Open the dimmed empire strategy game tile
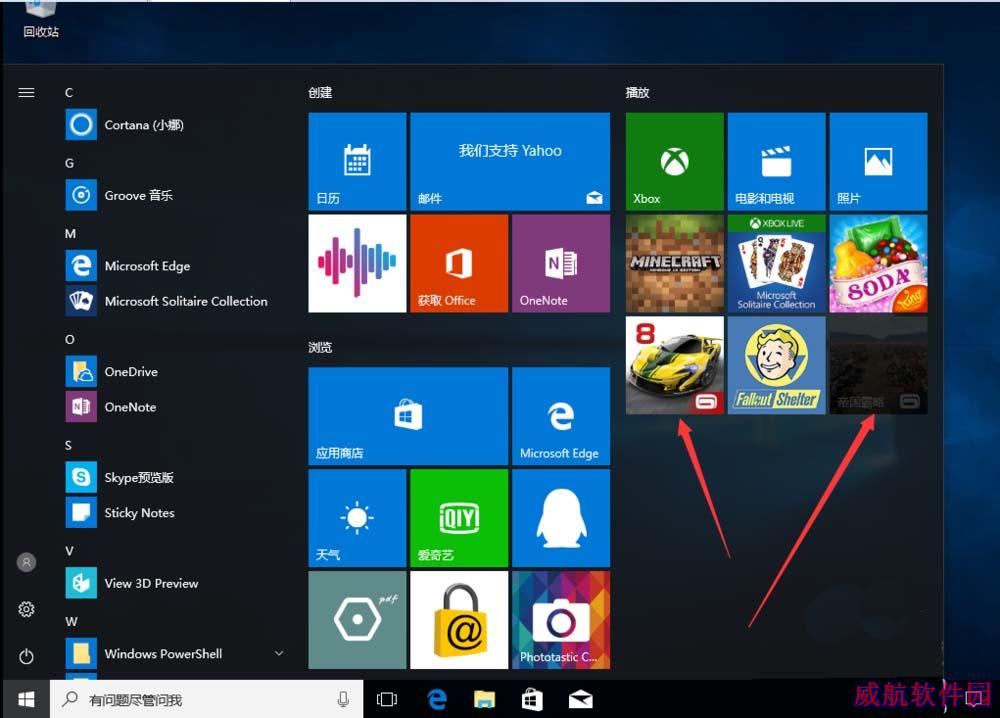Image resolution: width=1000 pixels, height=718 pixels. (x=879, y=365)
